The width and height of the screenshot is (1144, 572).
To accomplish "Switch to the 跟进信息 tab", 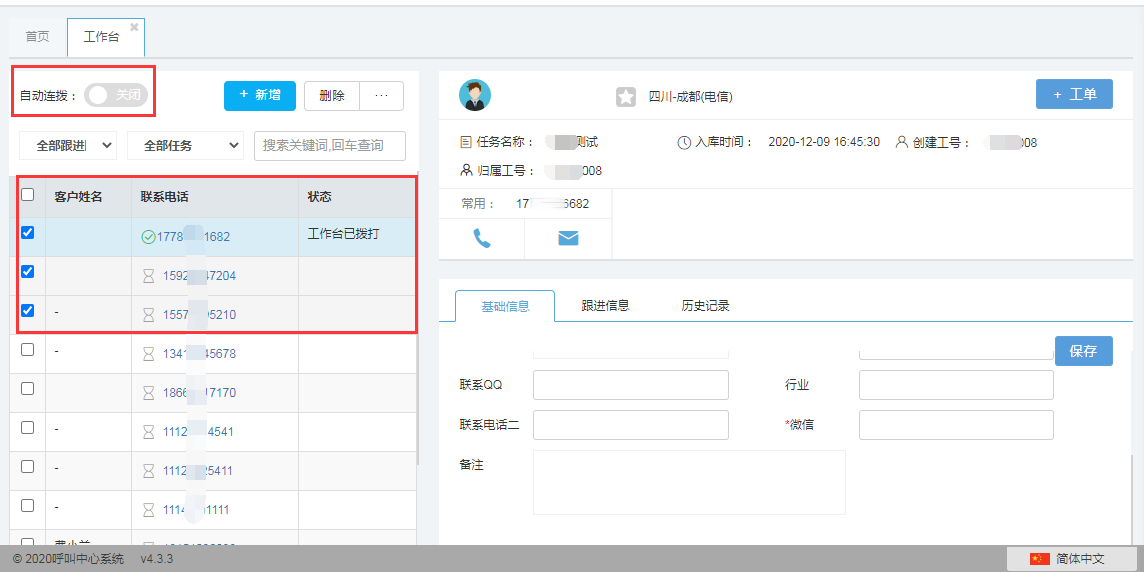I will pos(605,306).
